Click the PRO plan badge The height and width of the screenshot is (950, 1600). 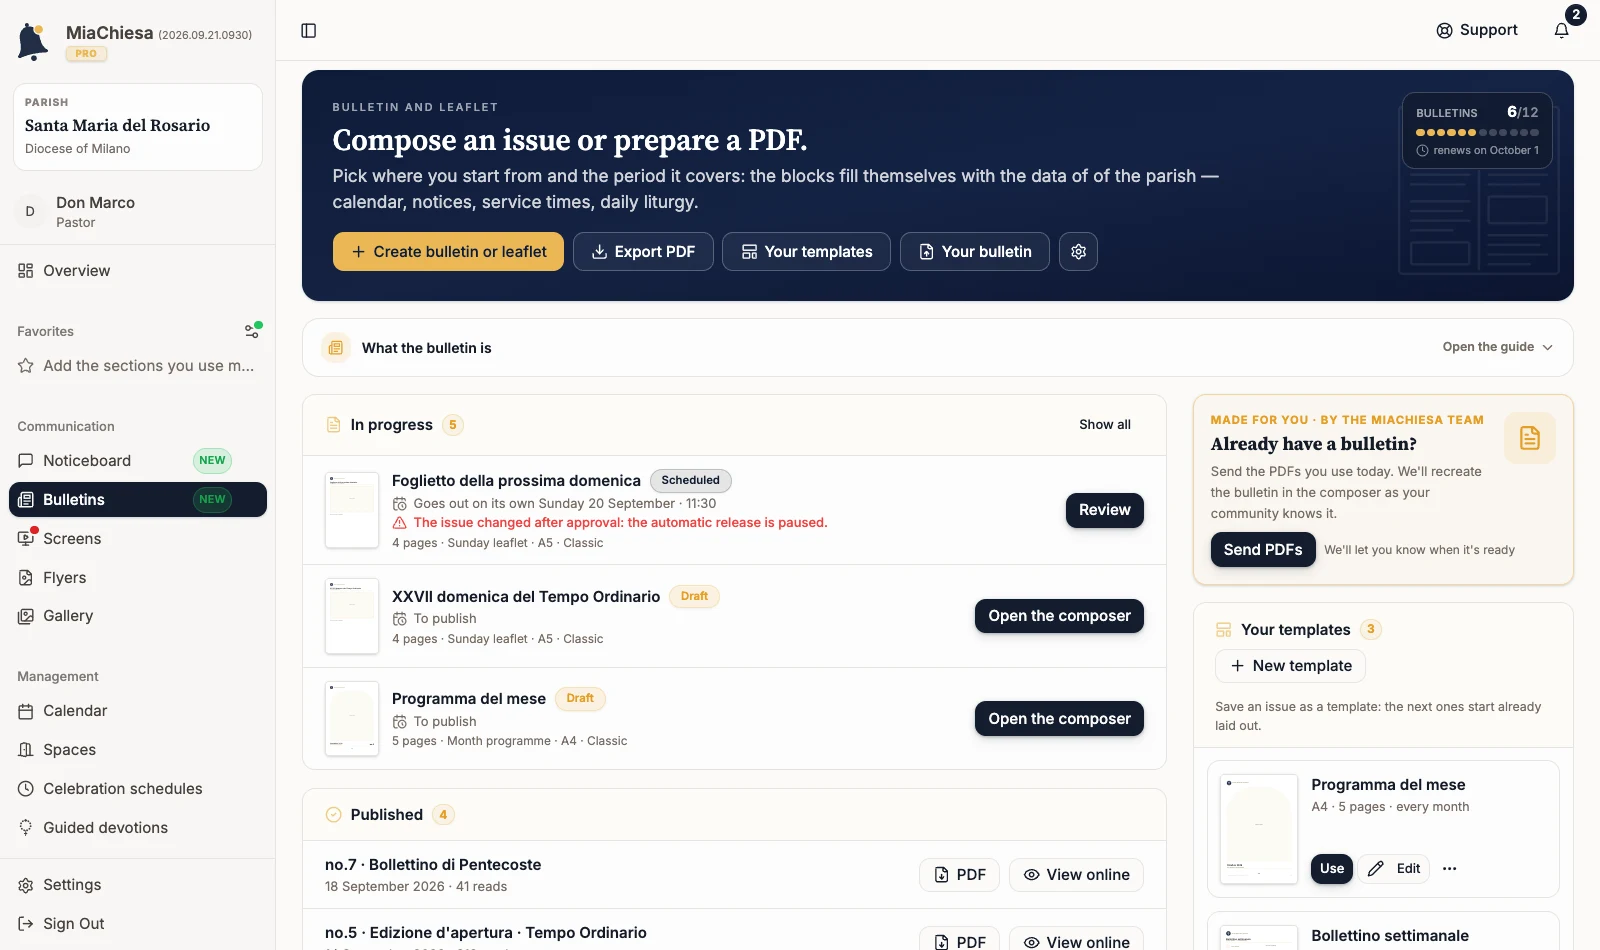pos(86,54)
